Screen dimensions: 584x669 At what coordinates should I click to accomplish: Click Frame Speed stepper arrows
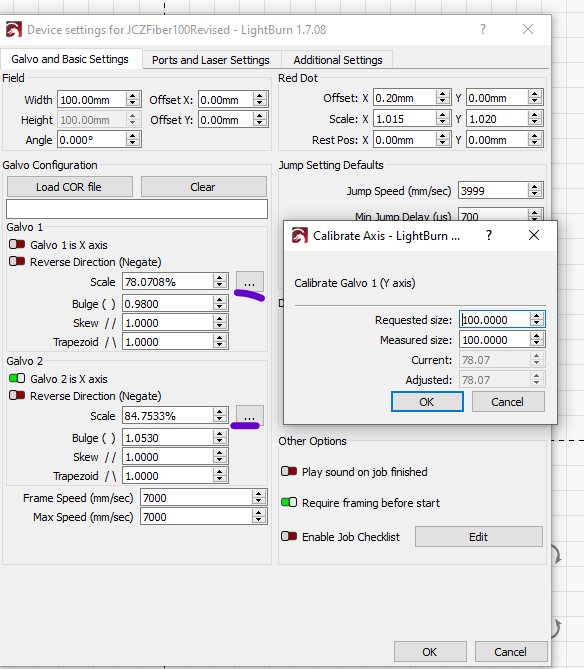(259, 497)
